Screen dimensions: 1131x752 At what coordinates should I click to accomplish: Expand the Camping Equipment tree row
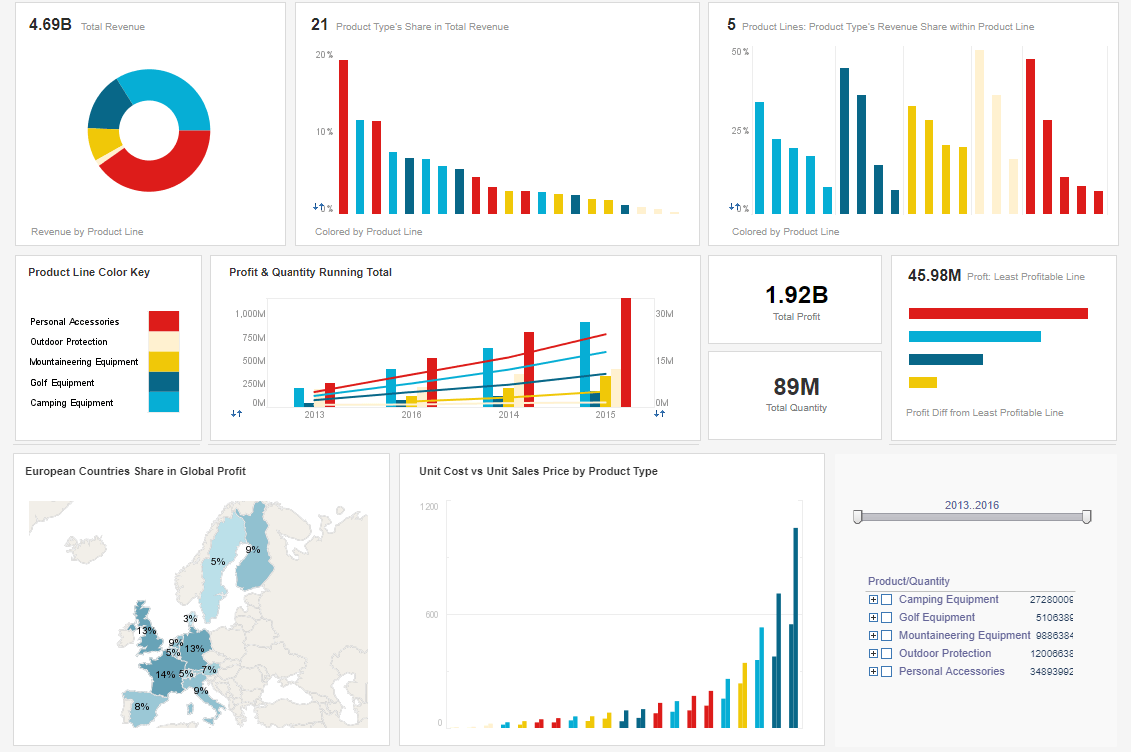pos(872,599)
